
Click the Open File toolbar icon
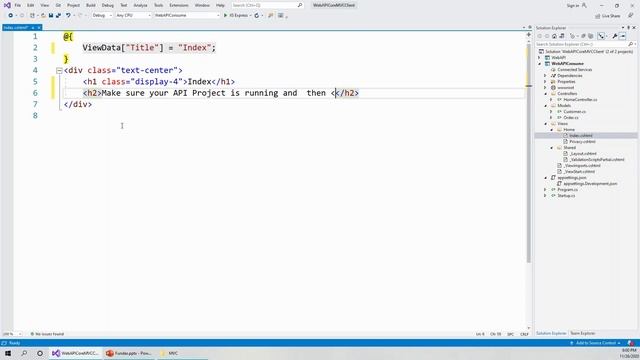tap(43, 15)
